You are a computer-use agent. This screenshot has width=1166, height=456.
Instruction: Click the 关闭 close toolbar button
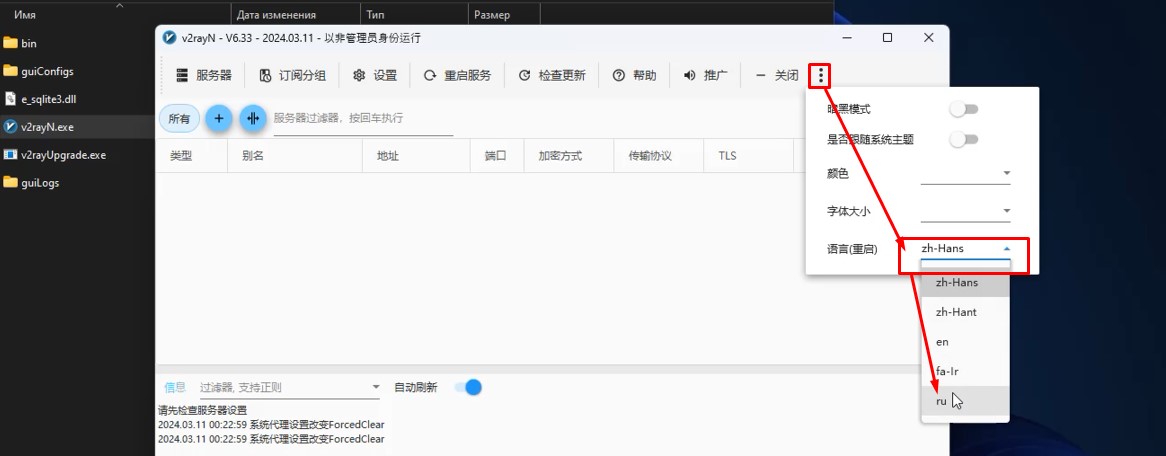pyautogui.click(x=776, y=75)
